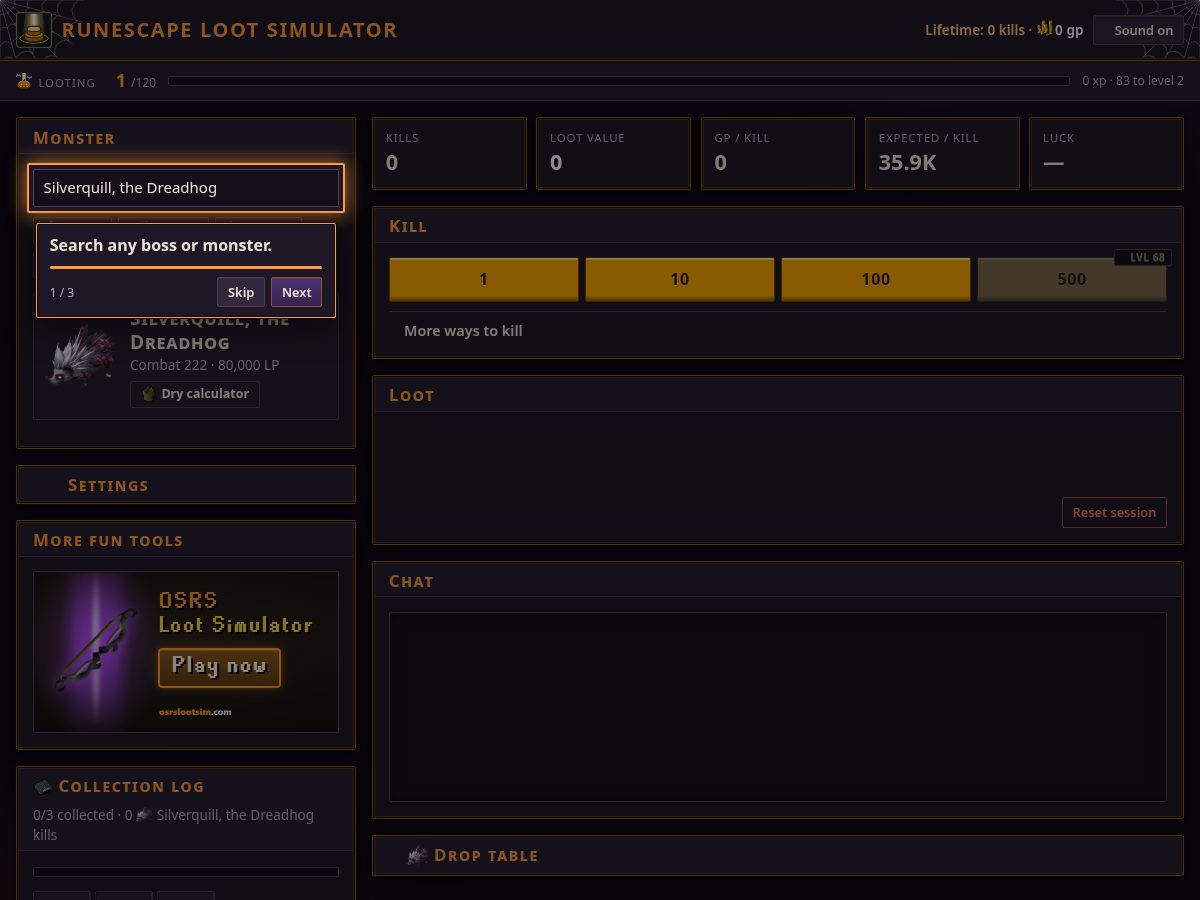Skip the tutorial tooltip

[x=241, y=292]
